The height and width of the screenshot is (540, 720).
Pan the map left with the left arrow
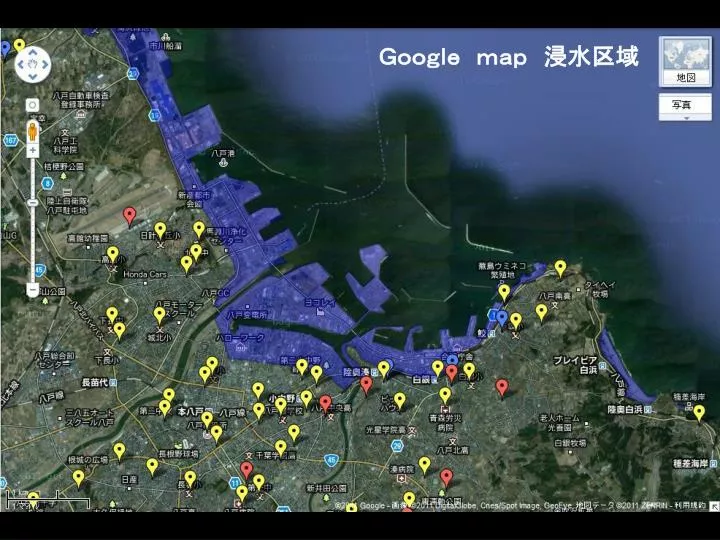[20, 64]
